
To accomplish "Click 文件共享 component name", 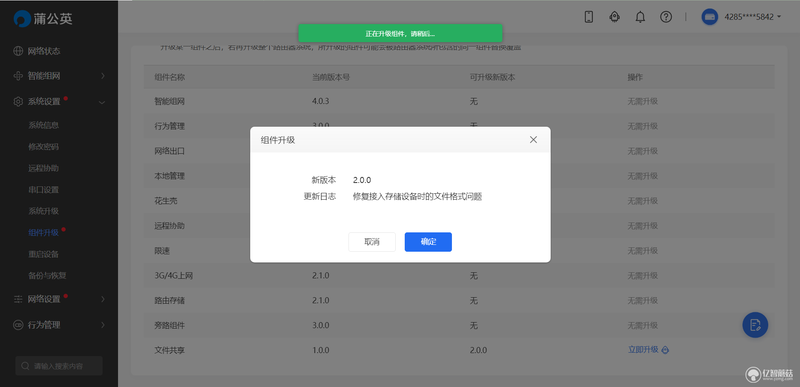I will pyautogui.click(x=169, y=350).
